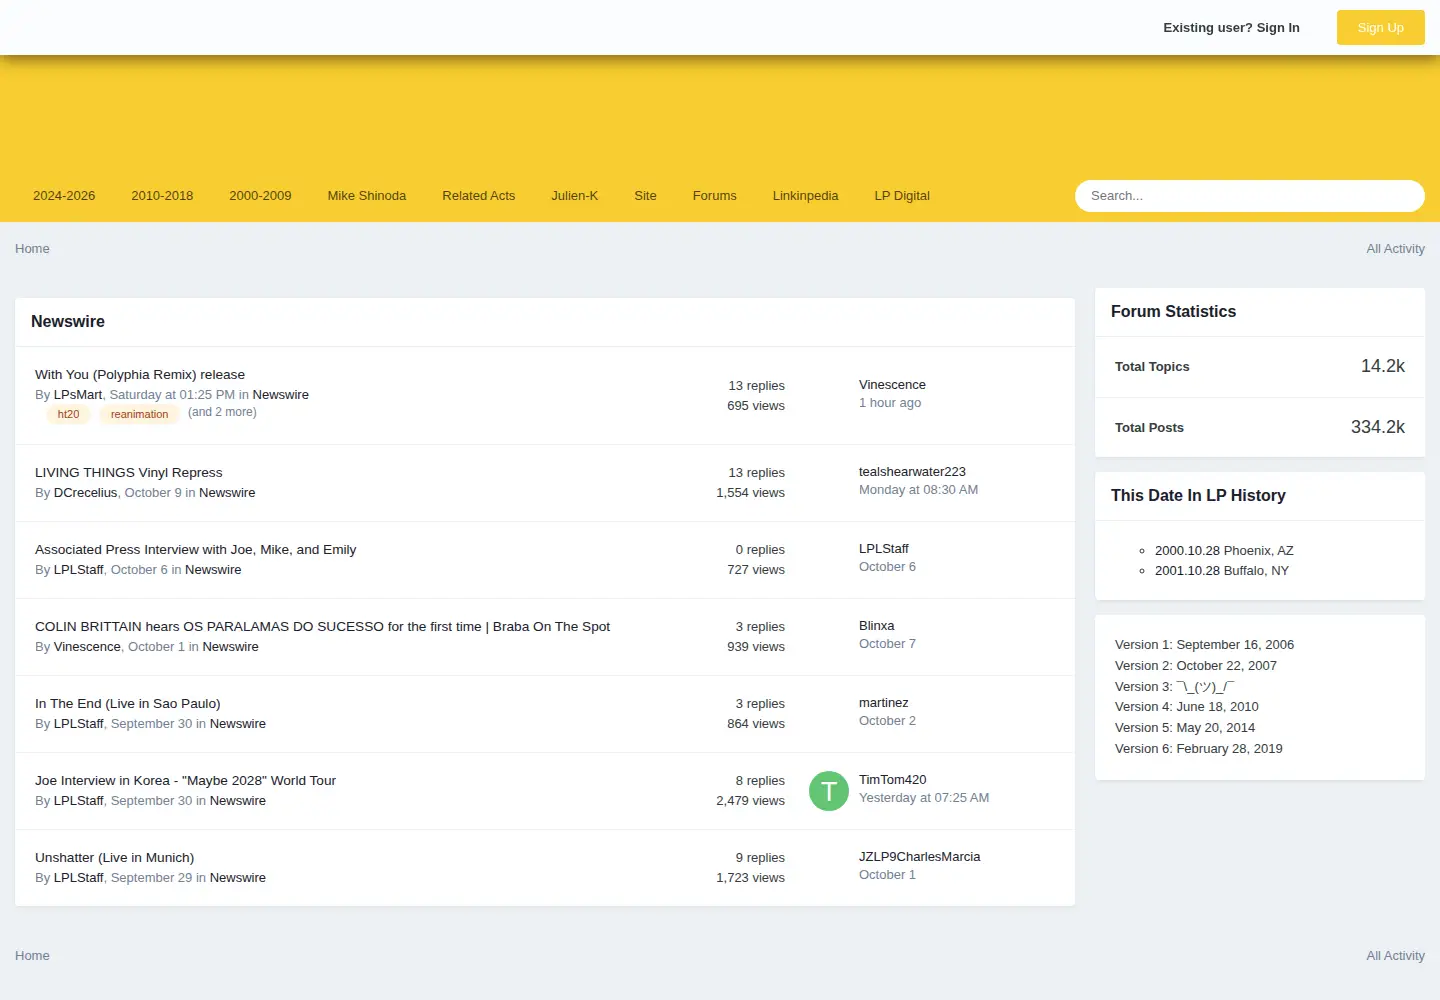The image size is (1440, 1000).
Task: Open last poster Blinxa's profile
Action: (x=877, y=626)
